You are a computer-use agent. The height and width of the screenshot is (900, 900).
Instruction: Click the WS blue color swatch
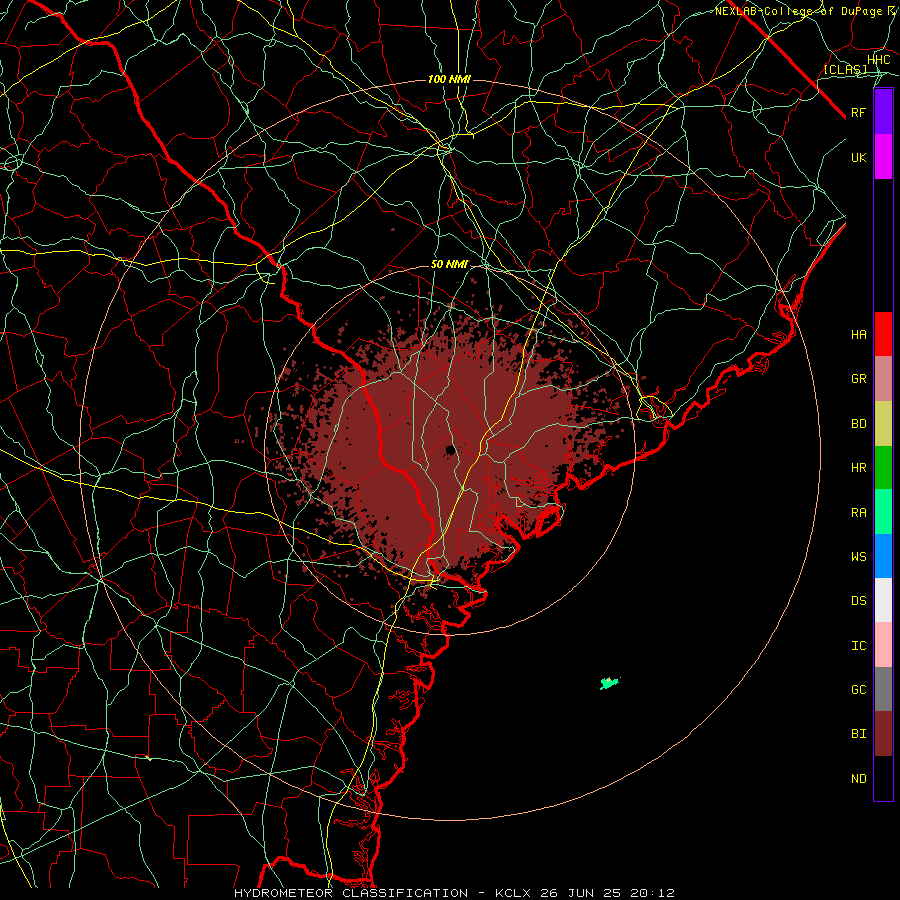[883, 556]
